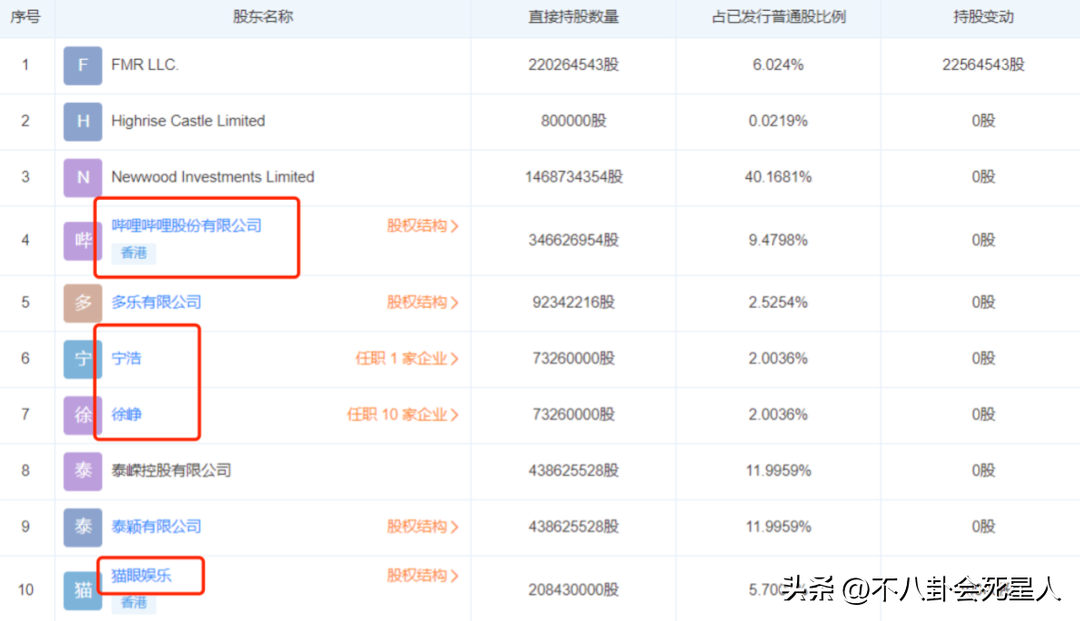
Task: Click 438625528股 in the 泰颖有限公司 row
Action: pyautogui.click(x=574, y=527)
